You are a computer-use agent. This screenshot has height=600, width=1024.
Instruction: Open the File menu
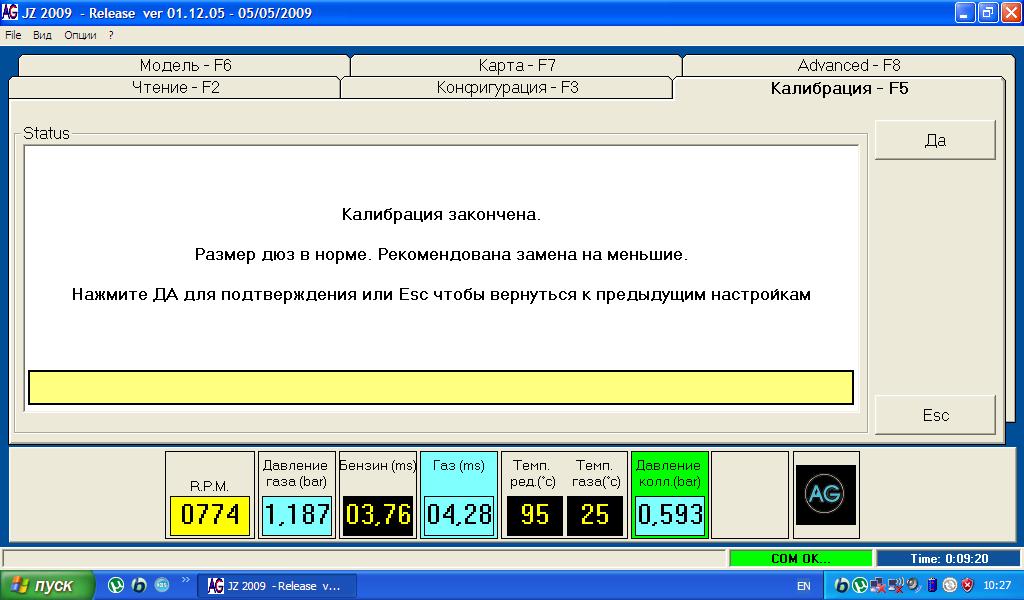point(13,35)
